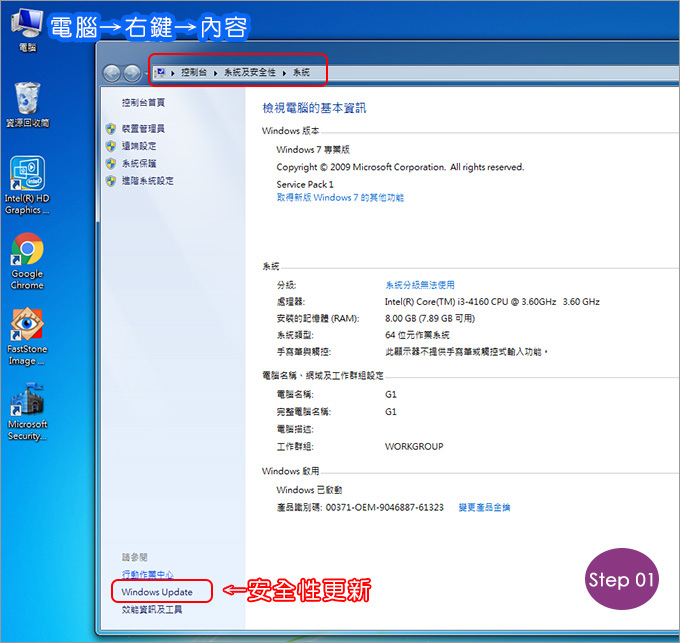Click the product ID 00371-OEM-9046887-61323
Screen dimensions: 680x643
(x=385, y=507)
